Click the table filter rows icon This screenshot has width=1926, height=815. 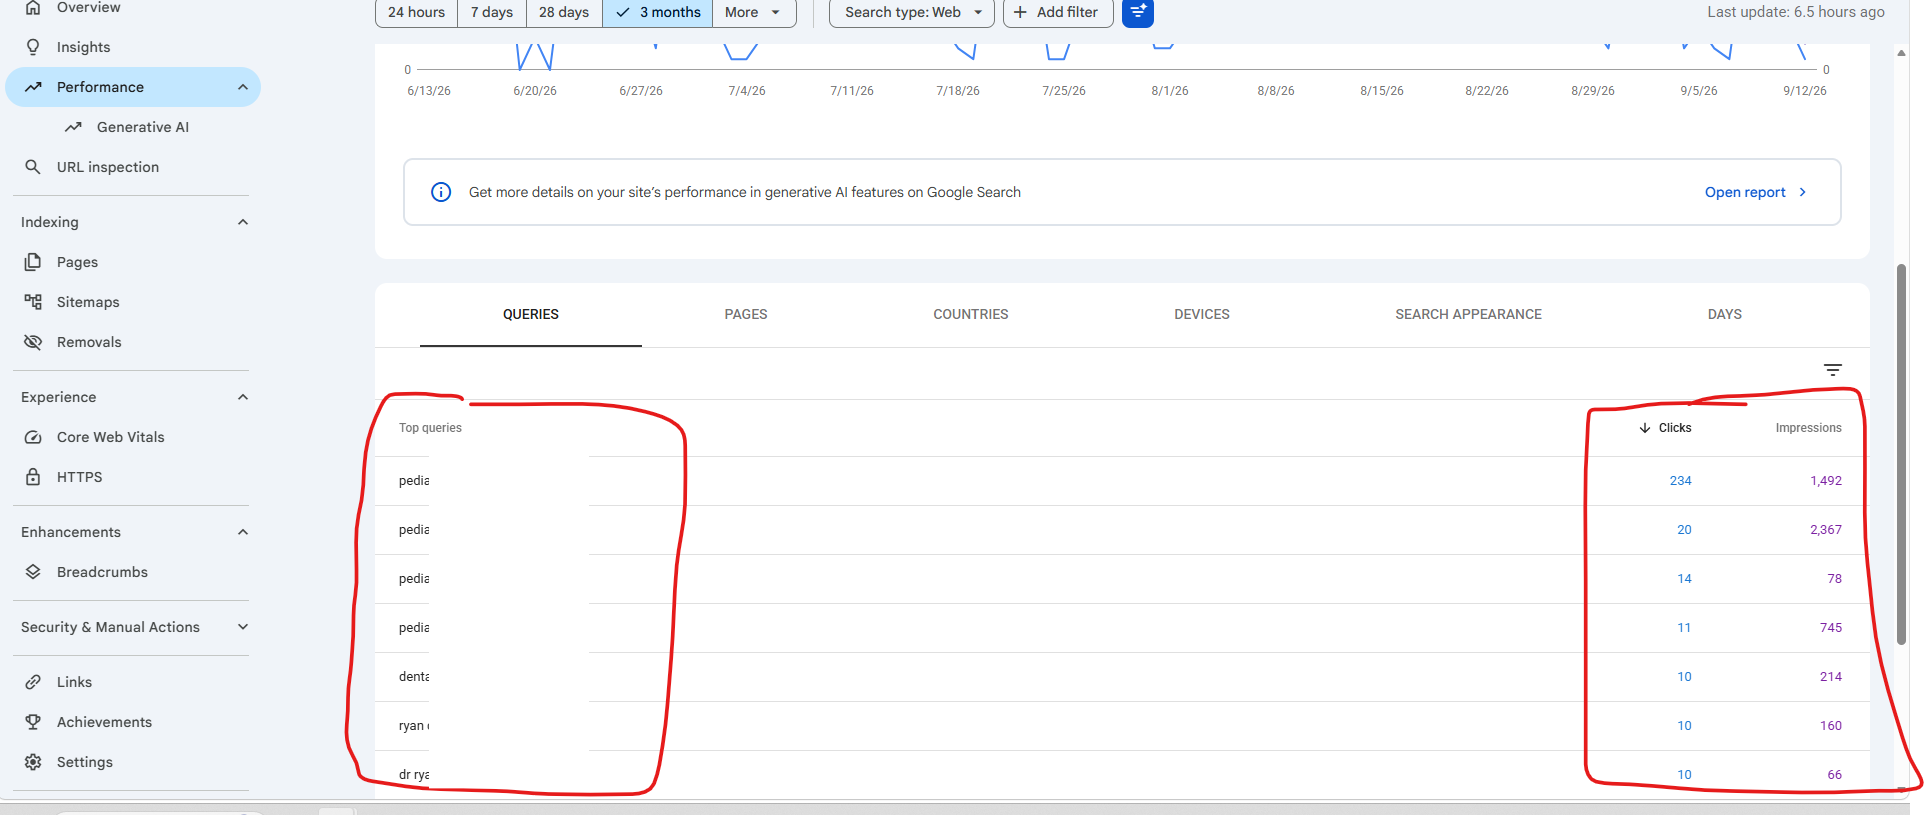click(x=1832, y=370)
